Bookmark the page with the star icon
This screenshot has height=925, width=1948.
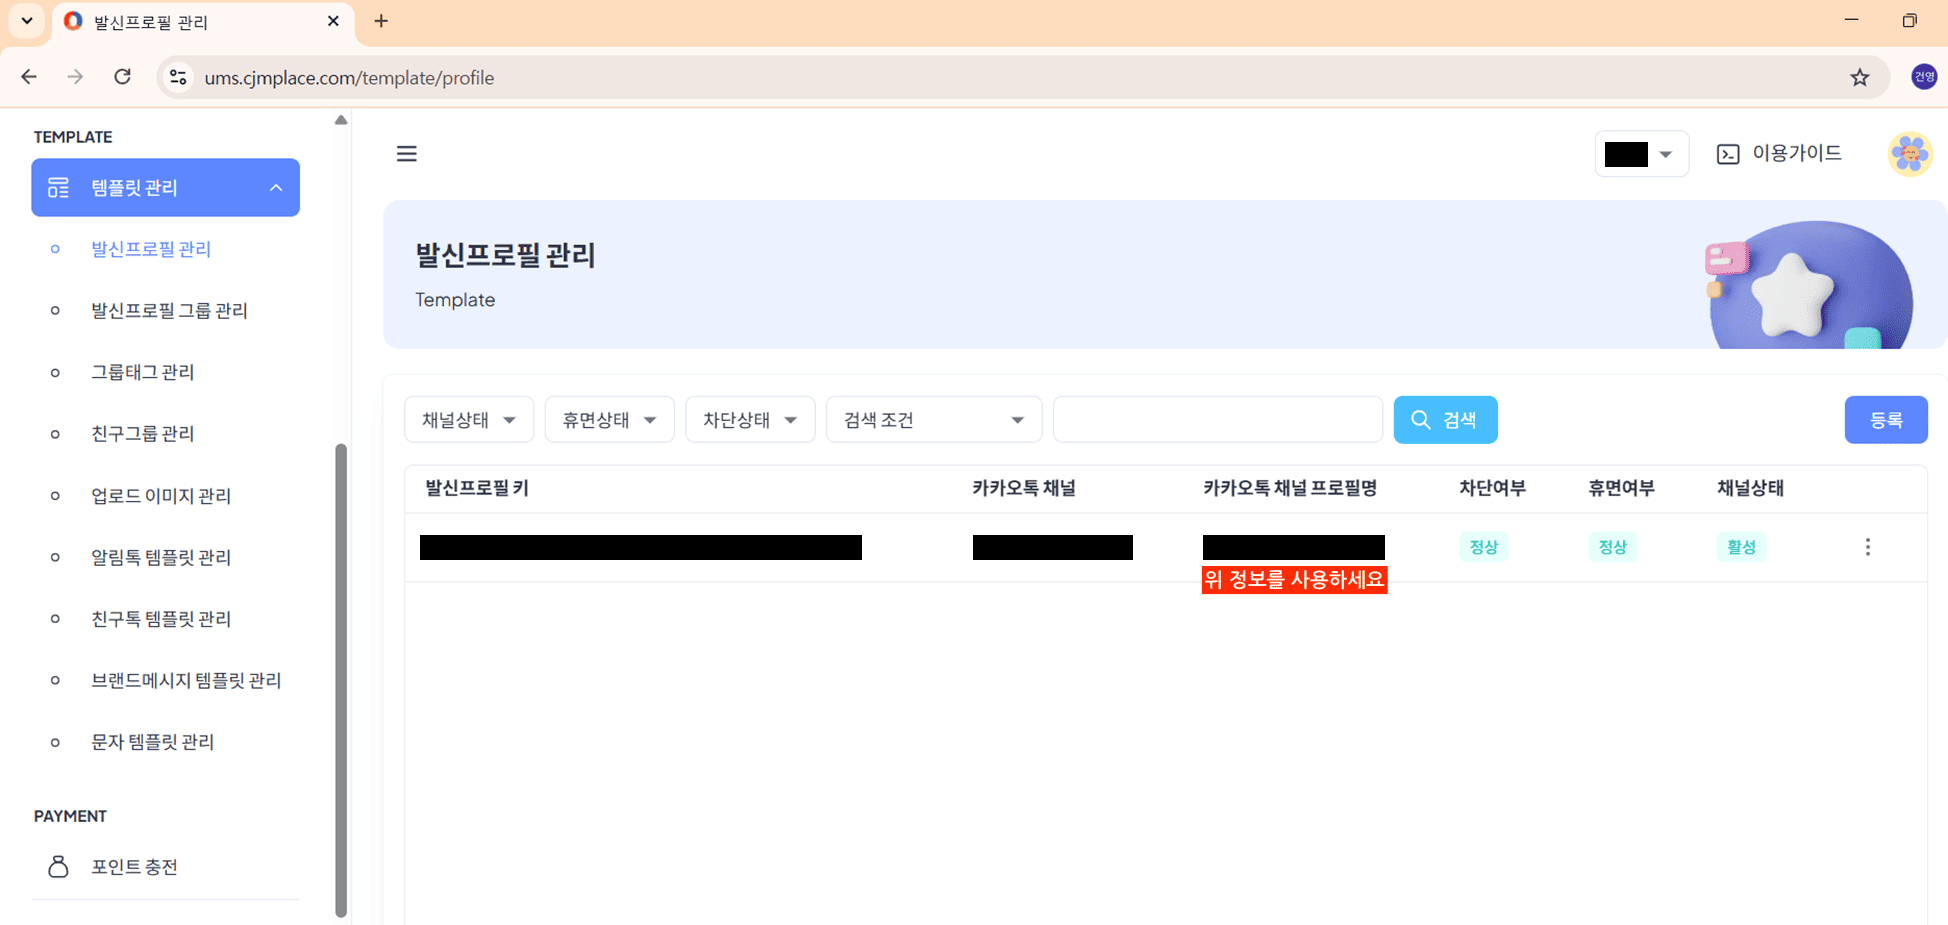[x=1860, y=77]
